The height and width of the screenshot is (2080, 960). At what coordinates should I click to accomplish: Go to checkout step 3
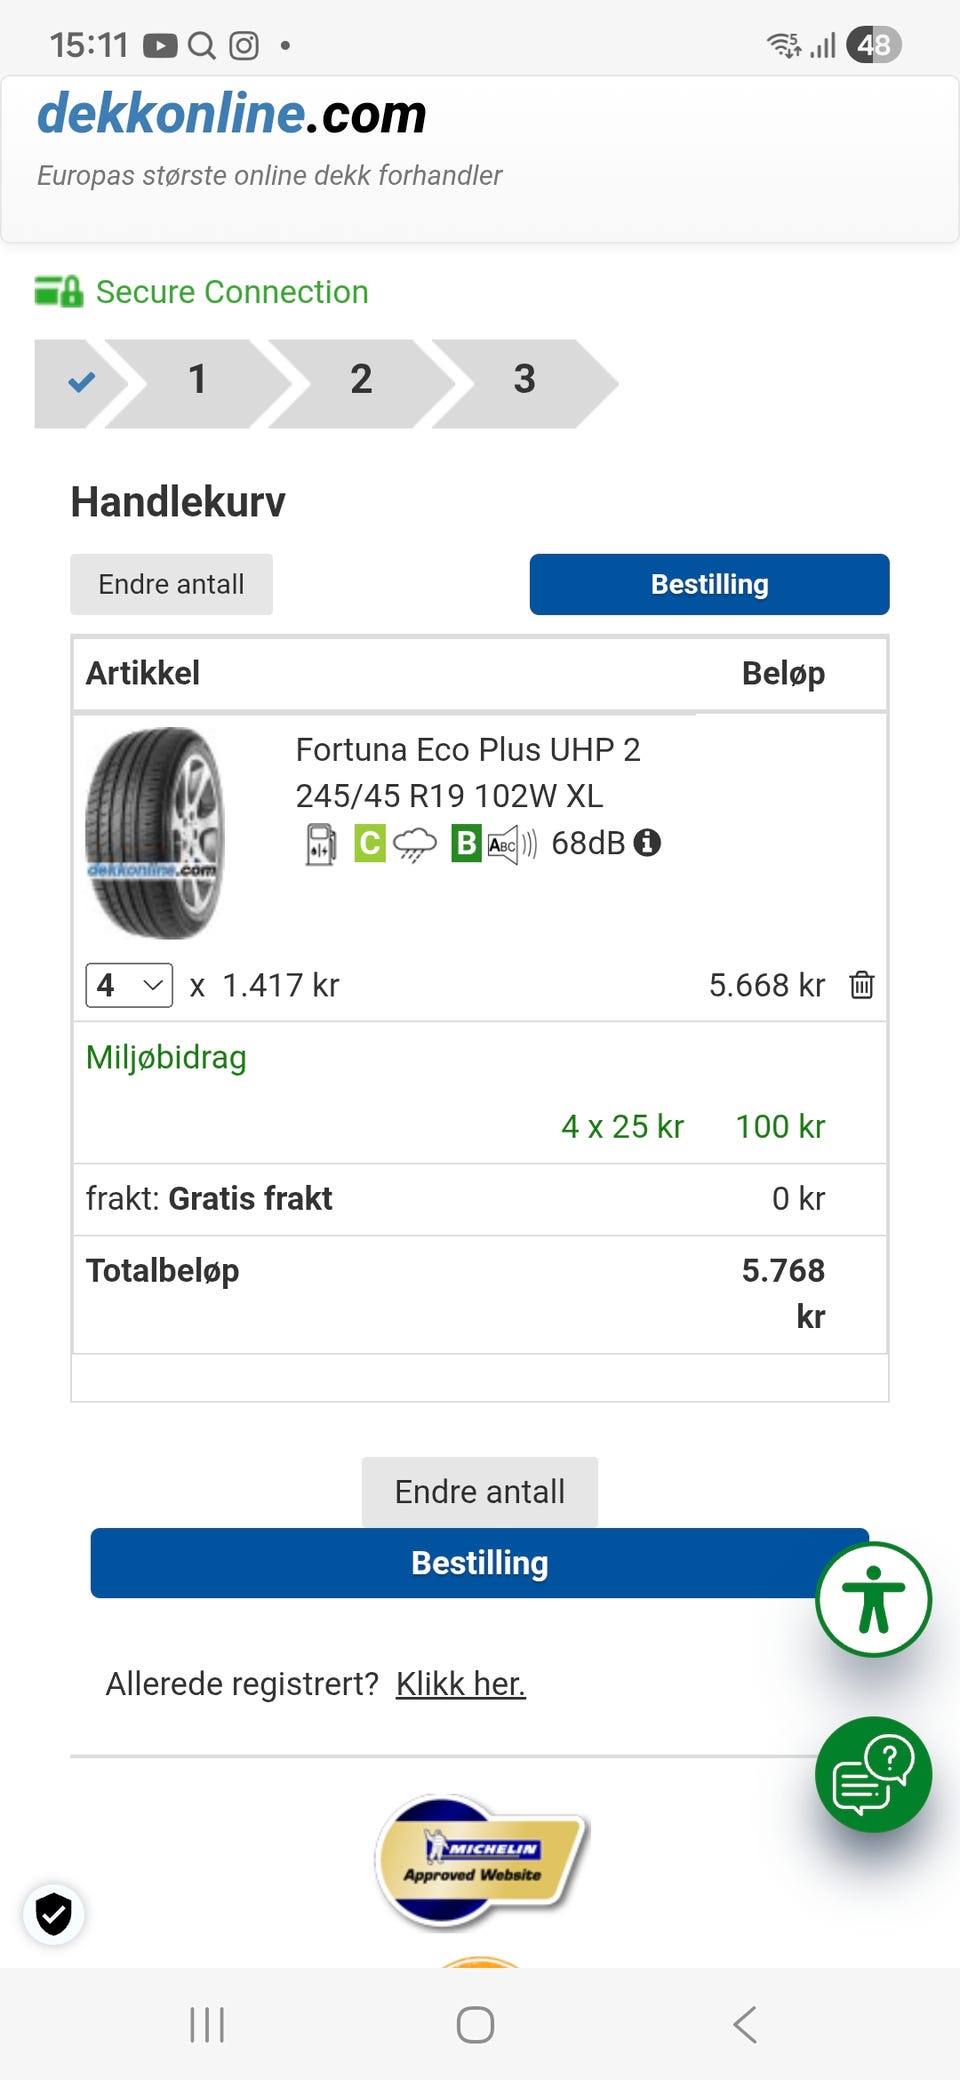tap(524, 380)
